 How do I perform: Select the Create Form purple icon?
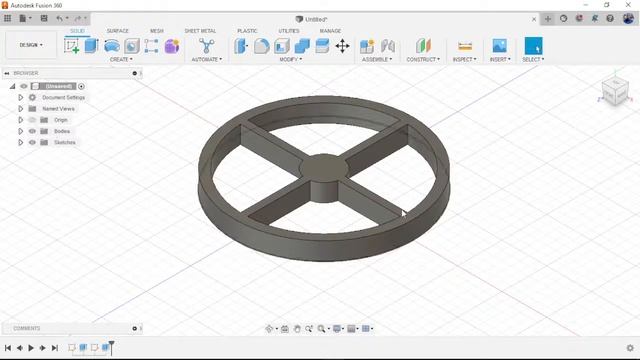(x=172, y=46)
